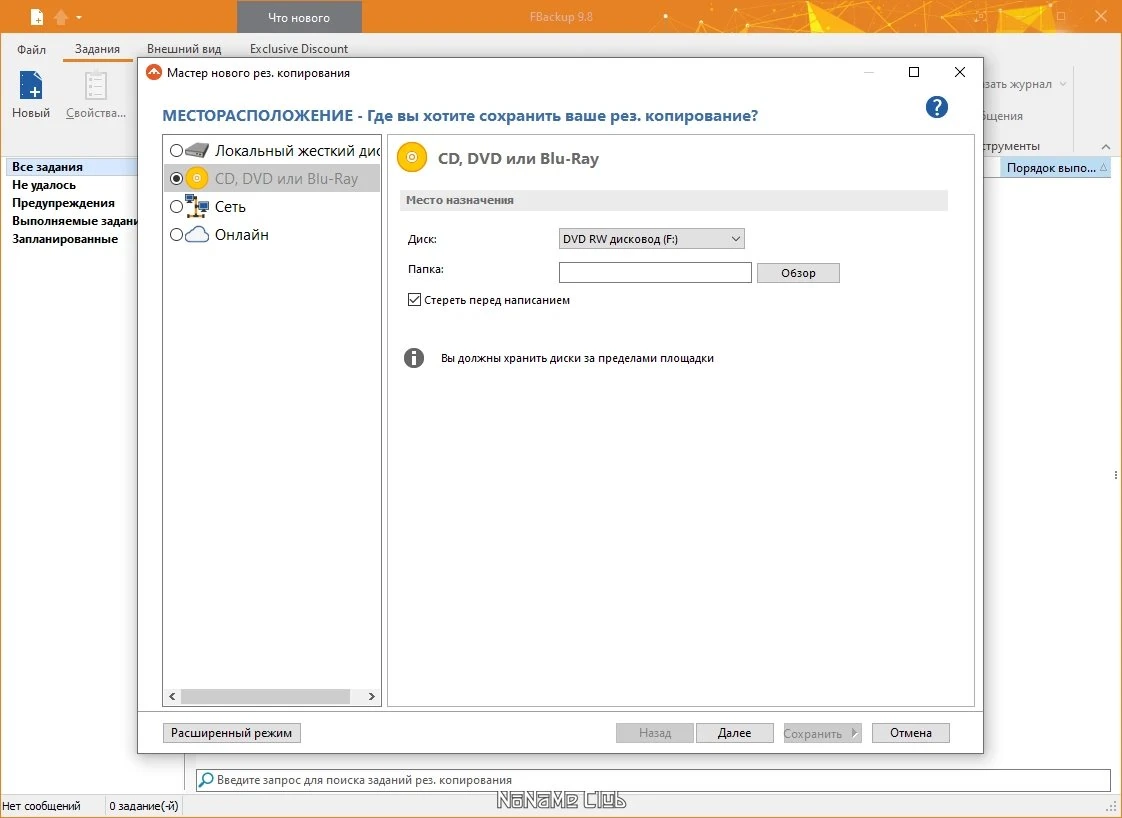This screenshot has width=1122, height=818.
Task: Click the Online cloud icon
Action: tap(197, 235)
